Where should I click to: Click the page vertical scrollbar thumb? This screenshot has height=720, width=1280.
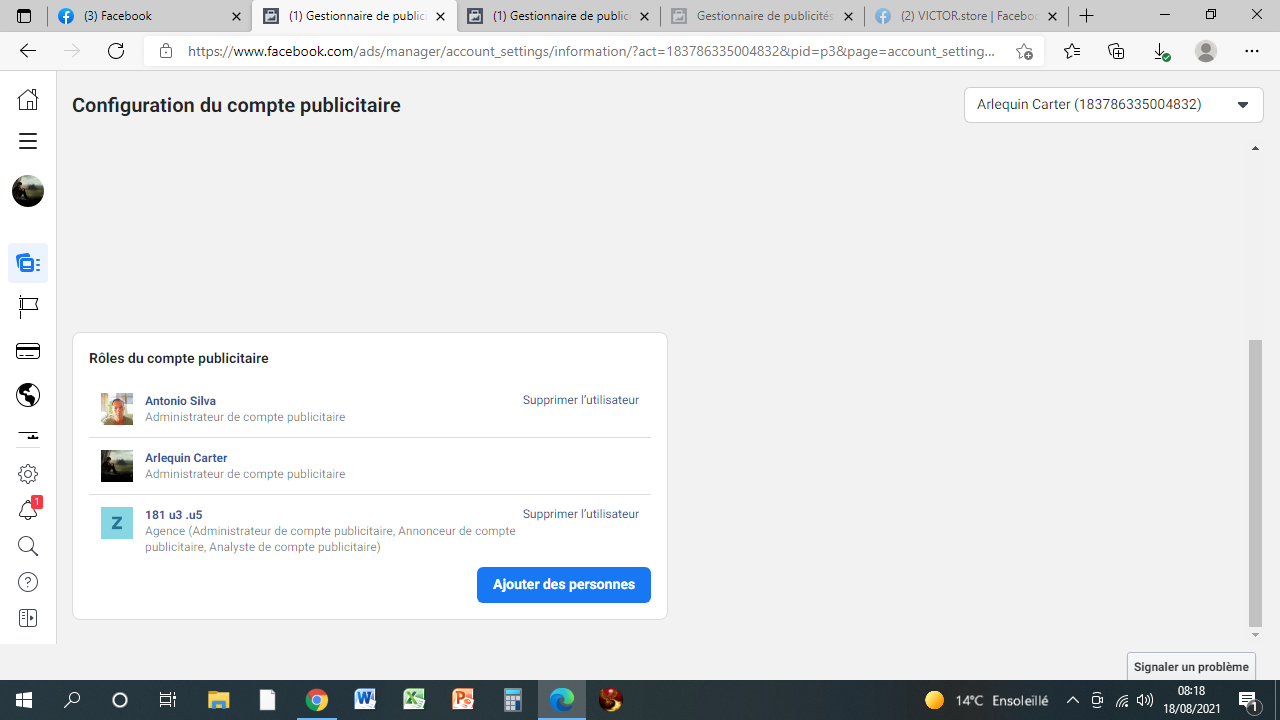coord(1256,480)
